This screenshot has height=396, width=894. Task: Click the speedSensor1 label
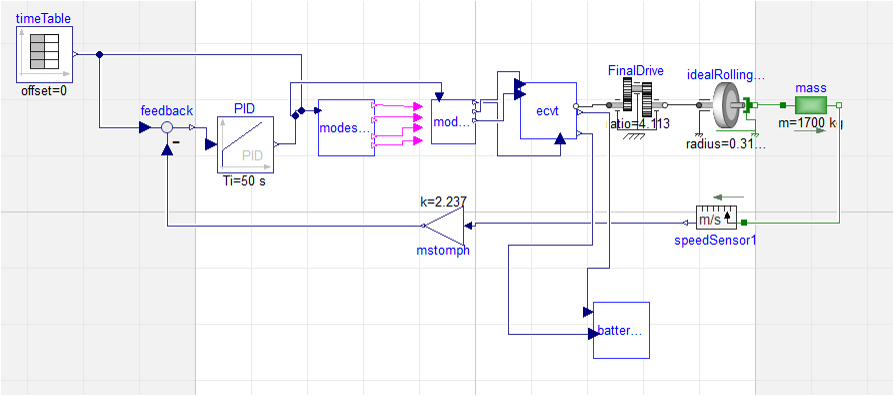click(x=715, y=241)
